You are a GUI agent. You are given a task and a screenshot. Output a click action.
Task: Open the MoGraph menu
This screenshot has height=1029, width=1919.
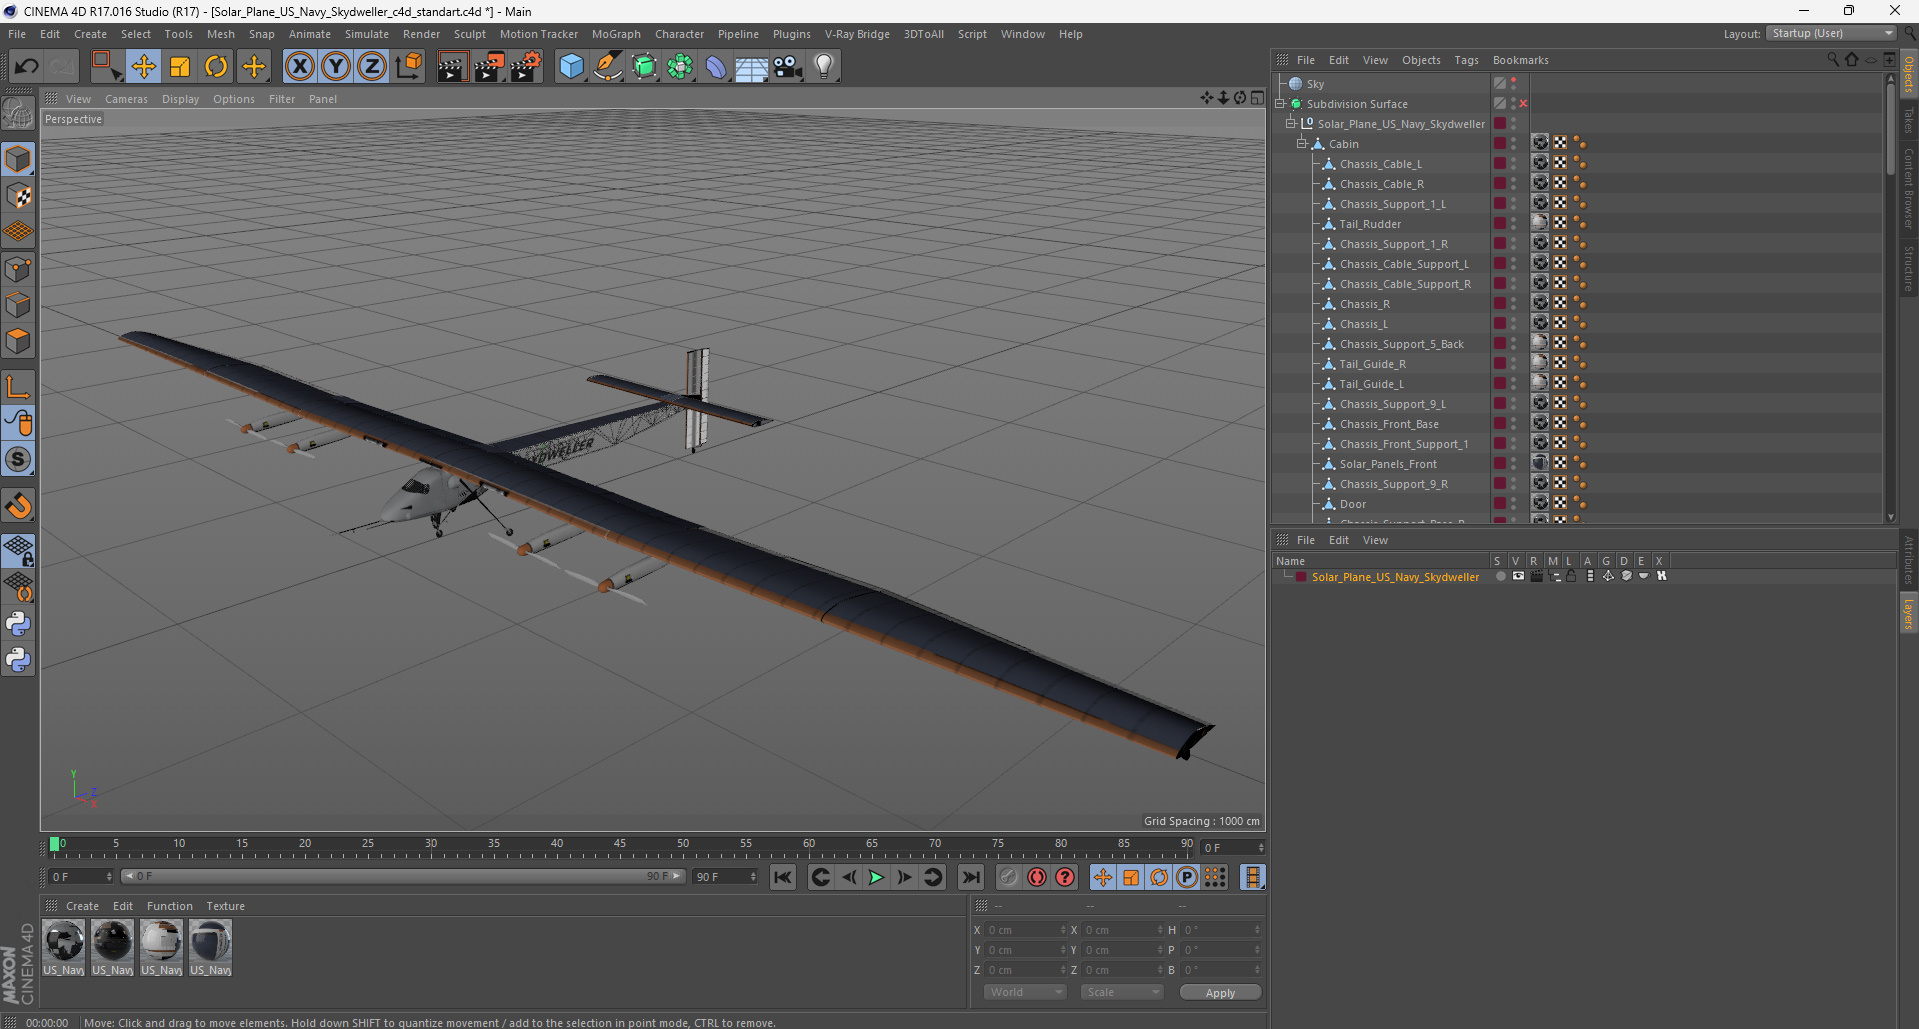[x=616, y=34]
